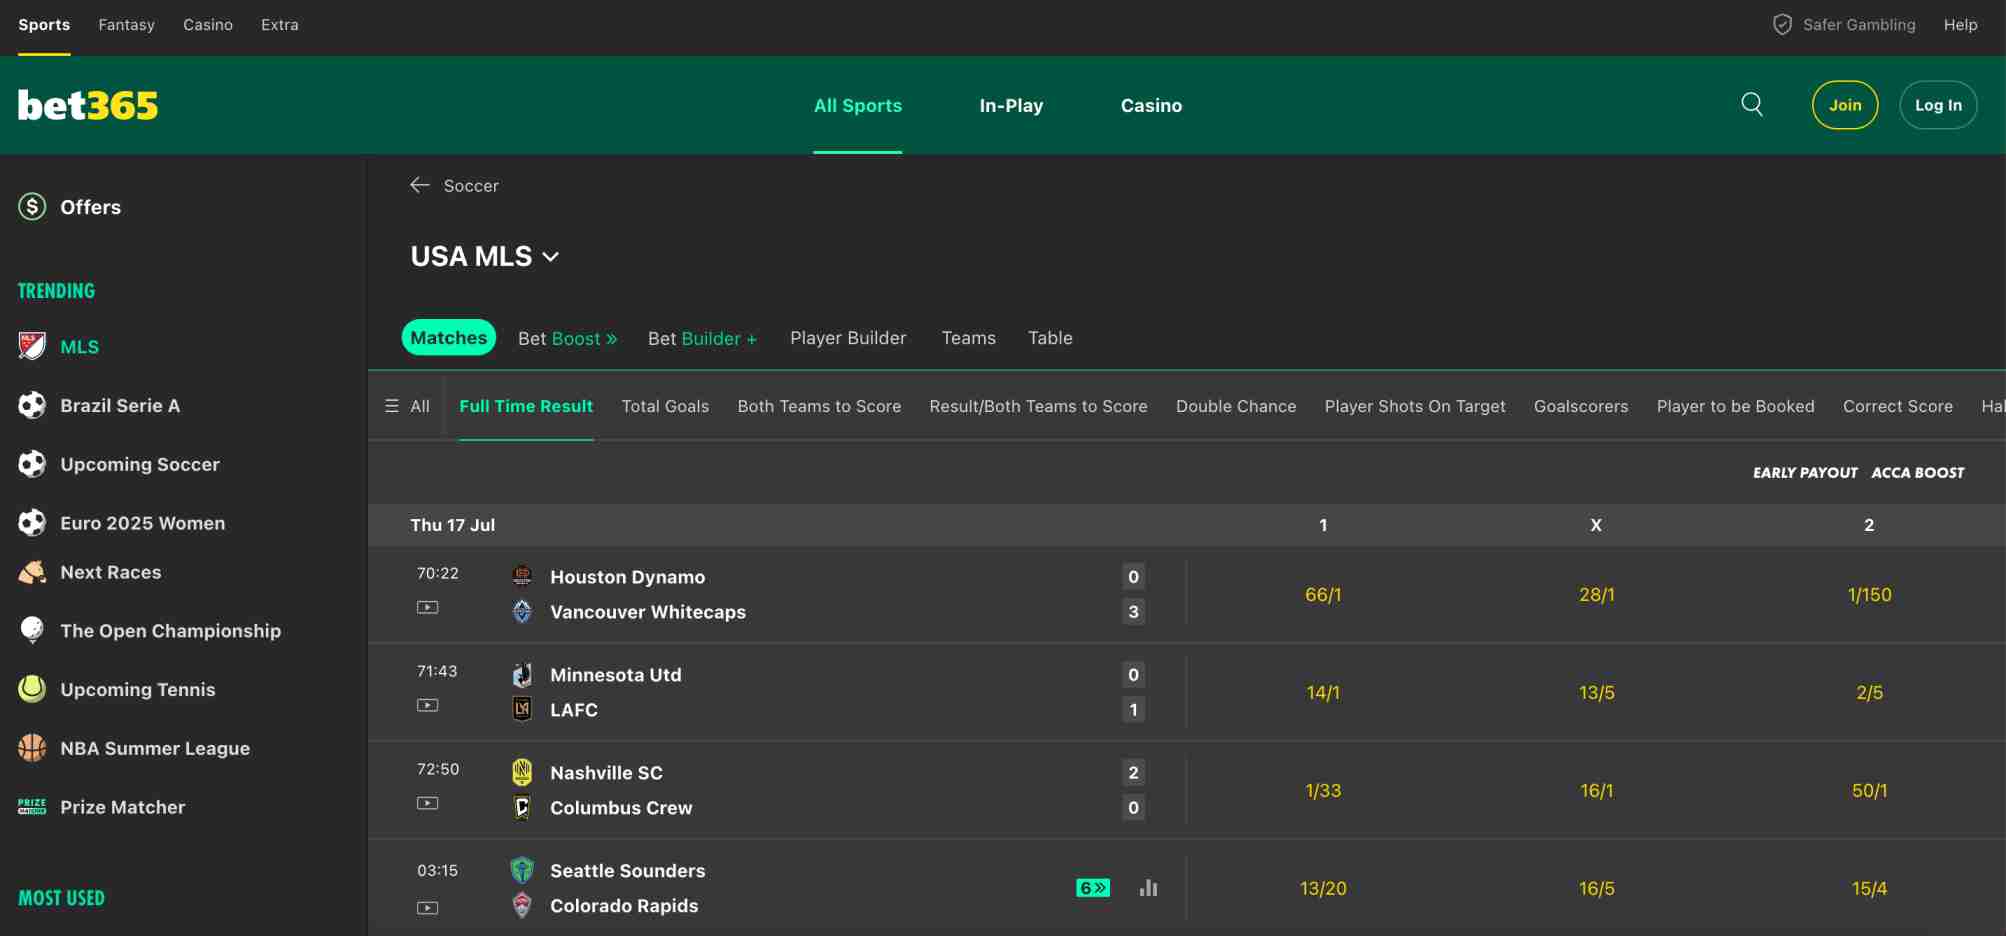The image size is (2006, 936).
Task: Open the Bet Boost section
Action: 567,338
